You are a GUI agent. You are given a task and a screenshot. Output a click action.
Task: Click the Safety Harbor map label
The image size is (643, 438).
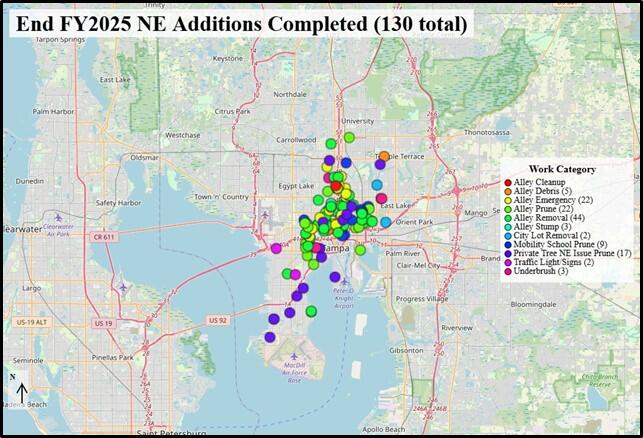click(118, 203)
